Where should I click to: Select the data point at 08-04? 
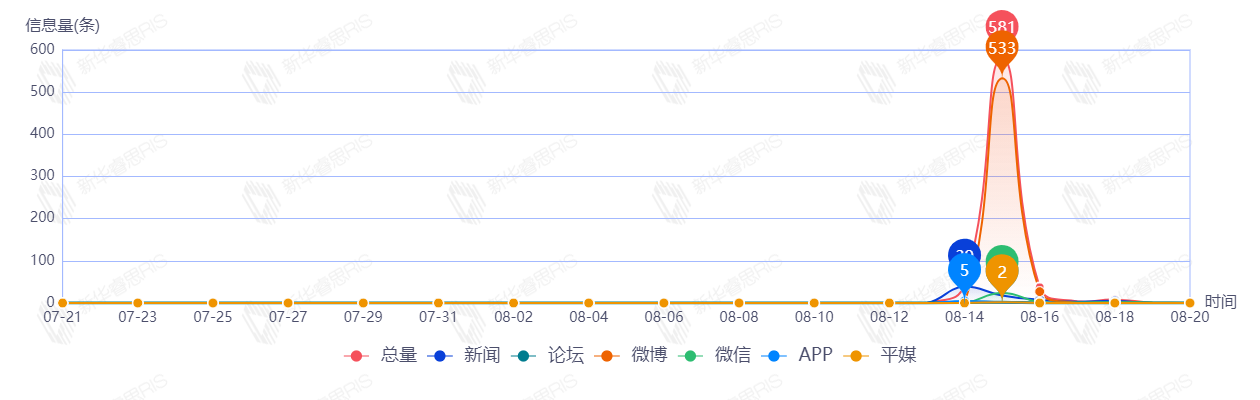(x=588, y=303)
